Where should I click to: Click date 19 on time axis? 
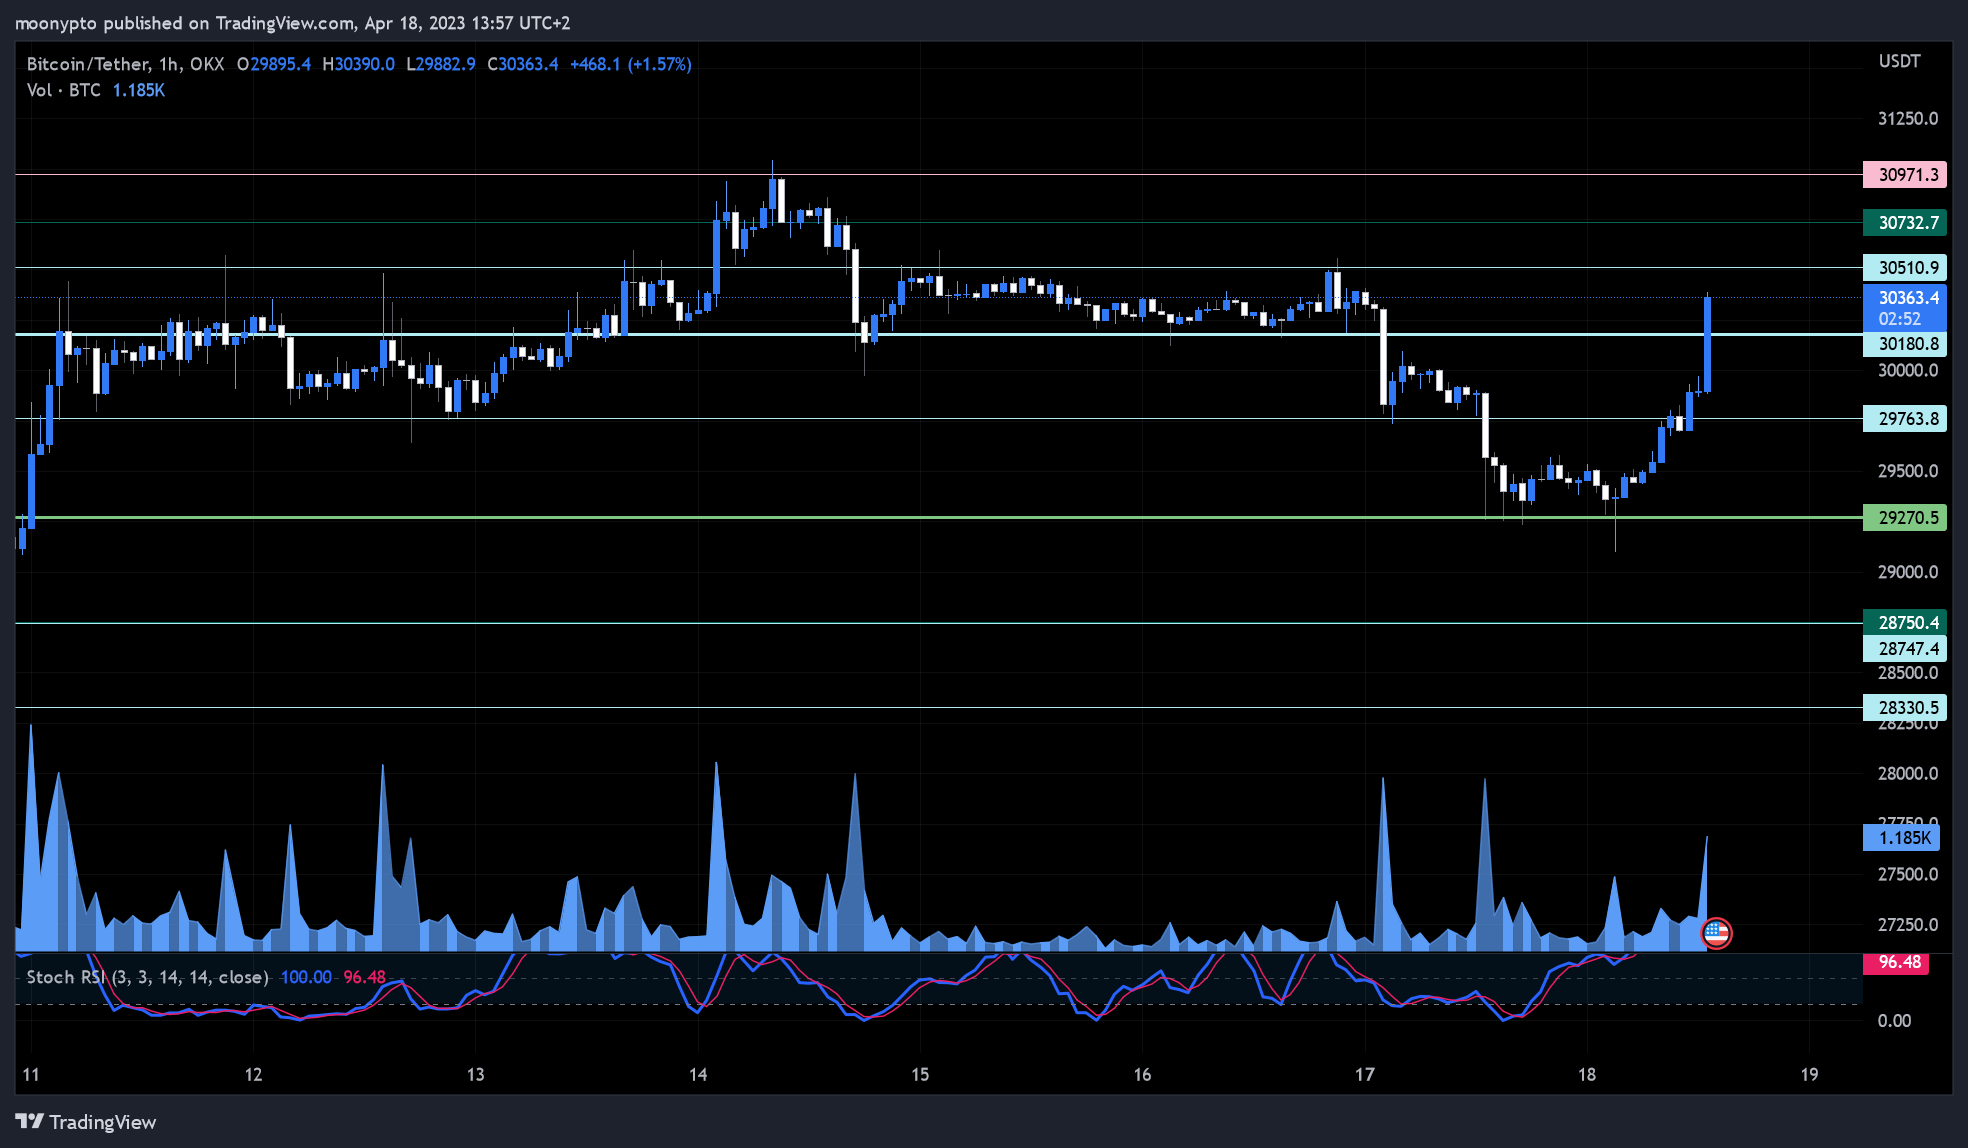[x=1809, y=1075]
